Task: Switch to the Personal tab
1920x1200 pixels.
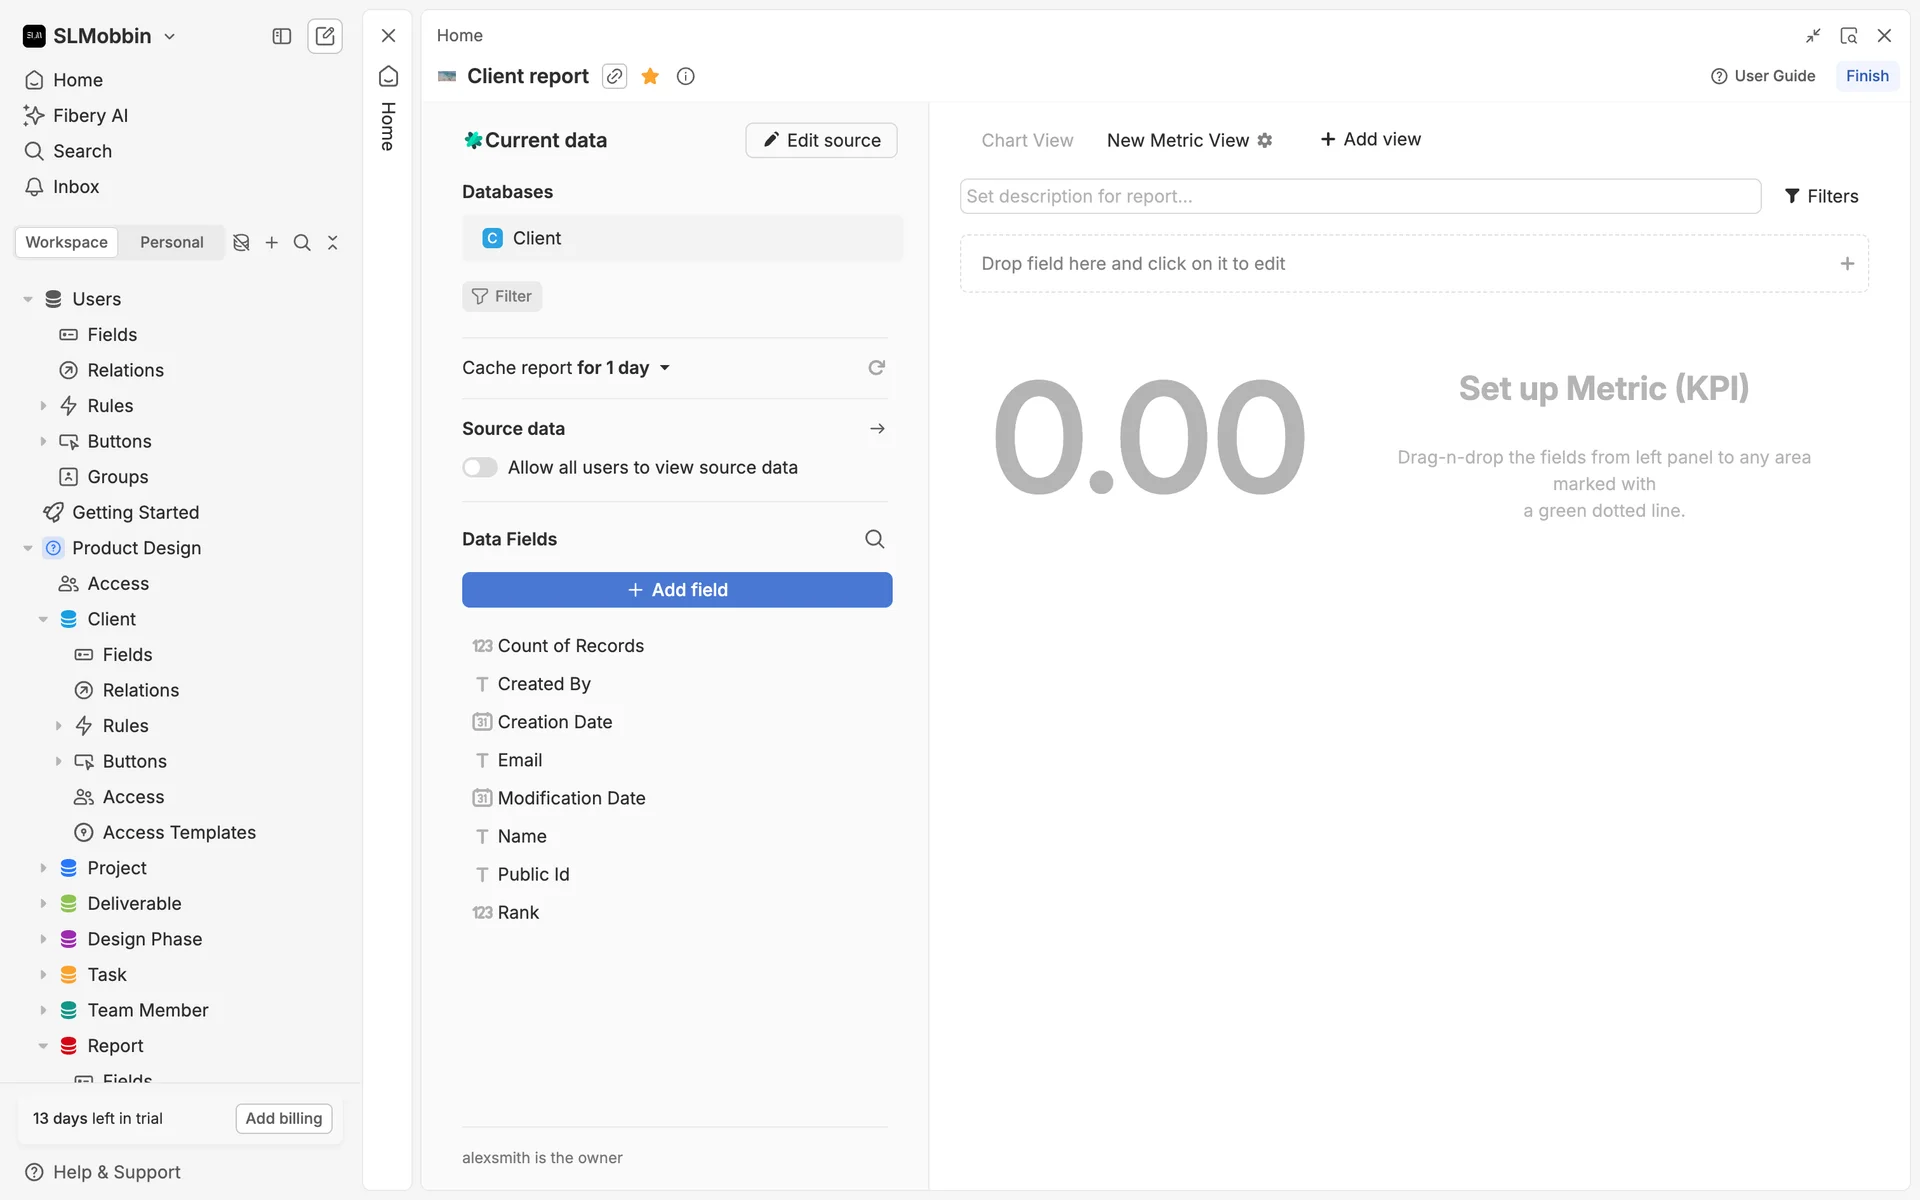Action: (x=171, y=242)
